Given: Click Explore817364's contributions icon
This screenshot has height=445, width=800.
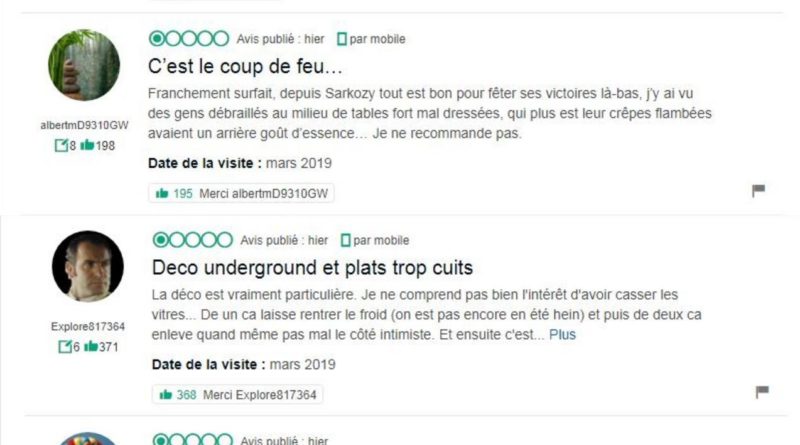Looking at the screenshot, I should (65, 347).
